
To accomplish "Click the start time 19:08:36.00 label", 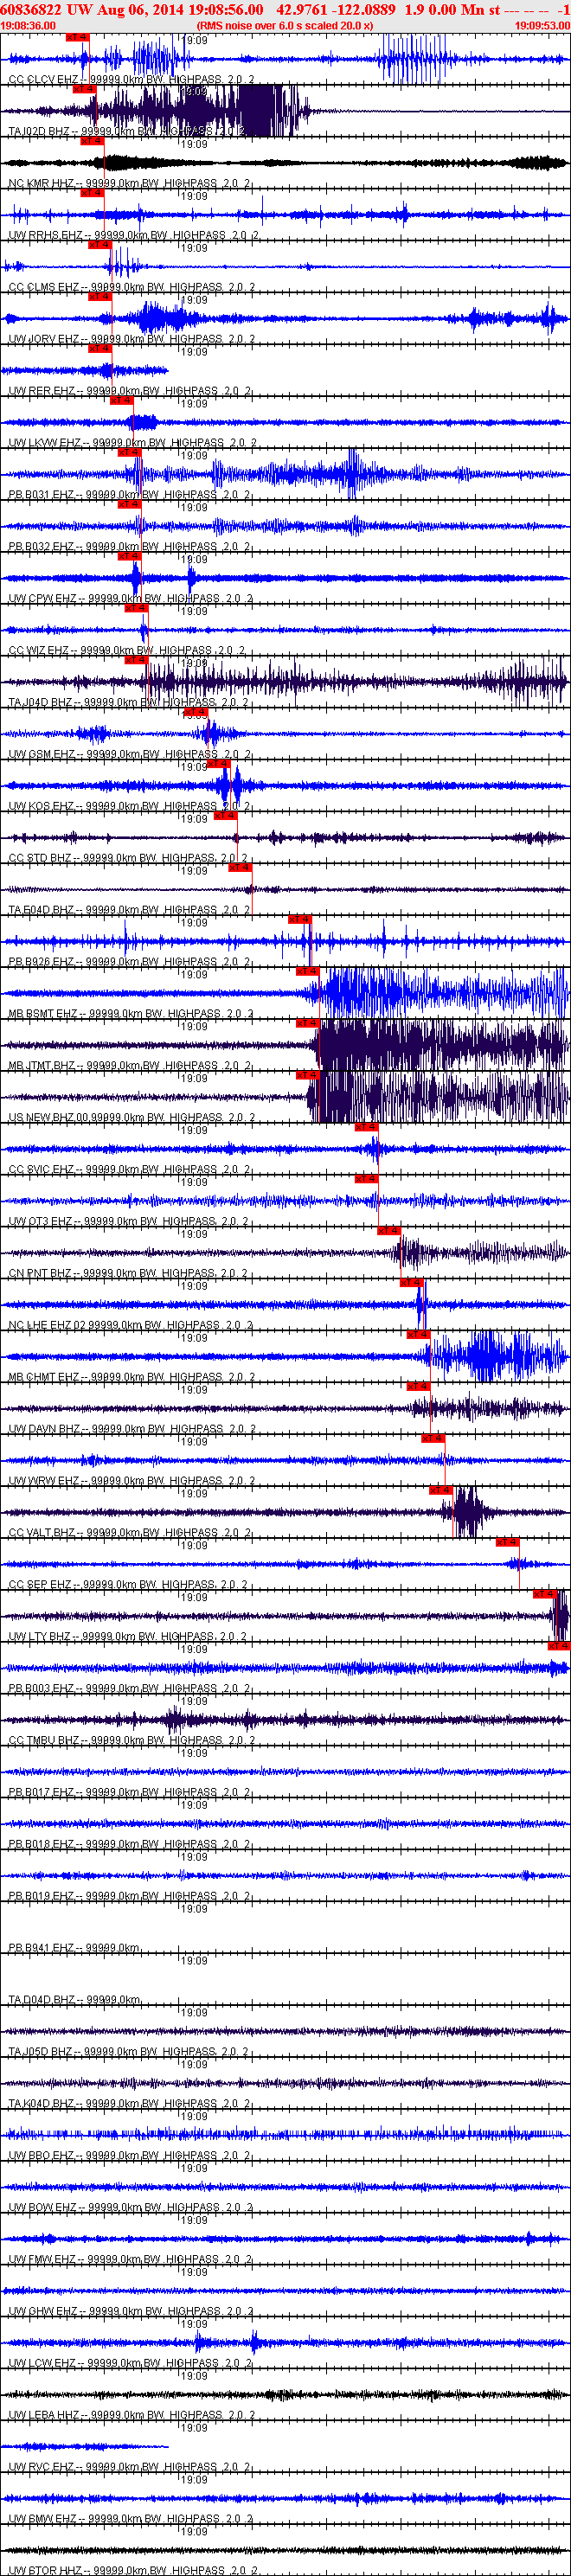I will [x=28, y=25].
